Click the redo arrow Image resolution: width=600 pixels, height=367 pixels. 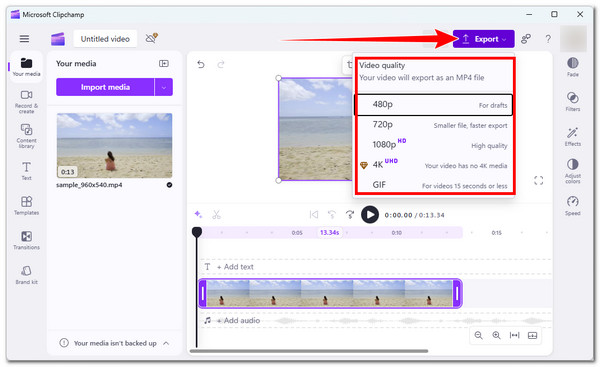coord(220,64)
